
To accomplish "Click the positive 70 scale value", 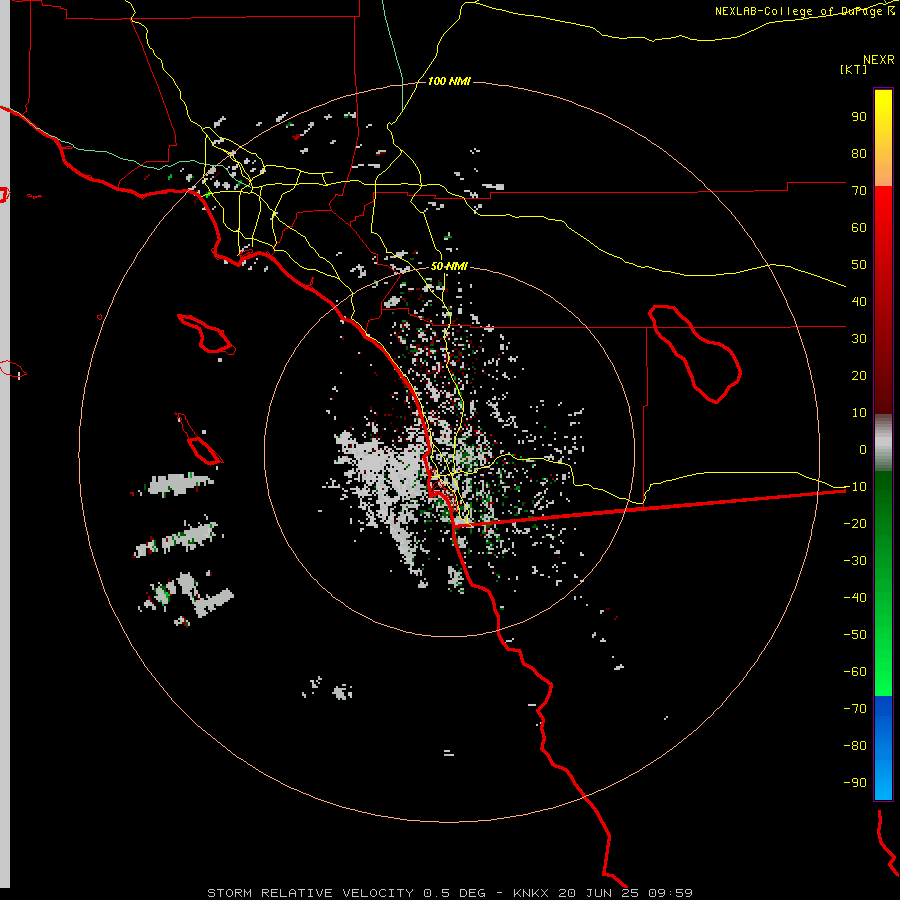I will [859, 191].
